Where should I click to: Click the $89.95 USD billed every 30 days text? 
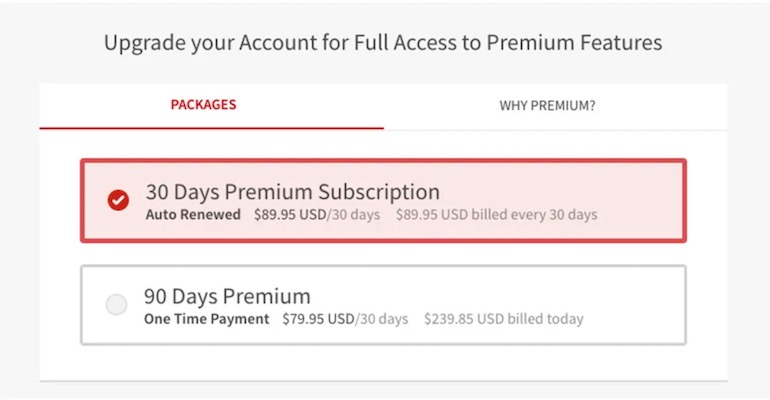point(496,214)
